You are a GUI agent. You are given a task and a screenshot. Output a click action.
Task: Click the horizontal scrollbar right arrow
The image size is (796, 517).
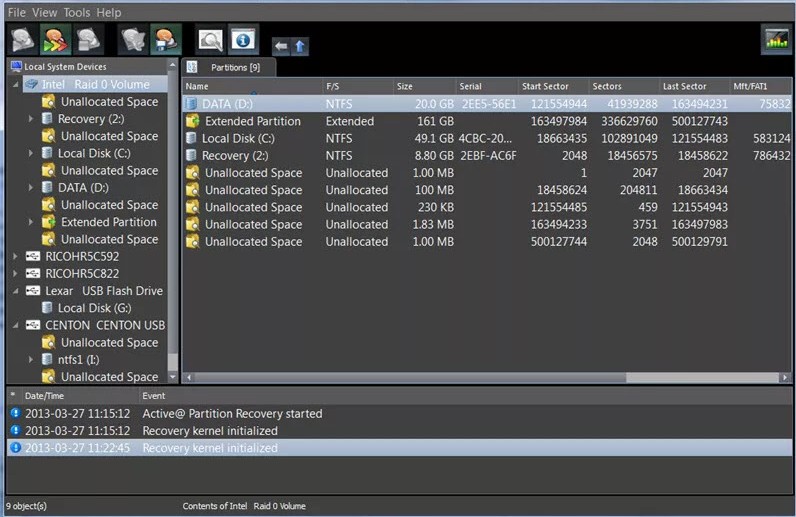785,377
